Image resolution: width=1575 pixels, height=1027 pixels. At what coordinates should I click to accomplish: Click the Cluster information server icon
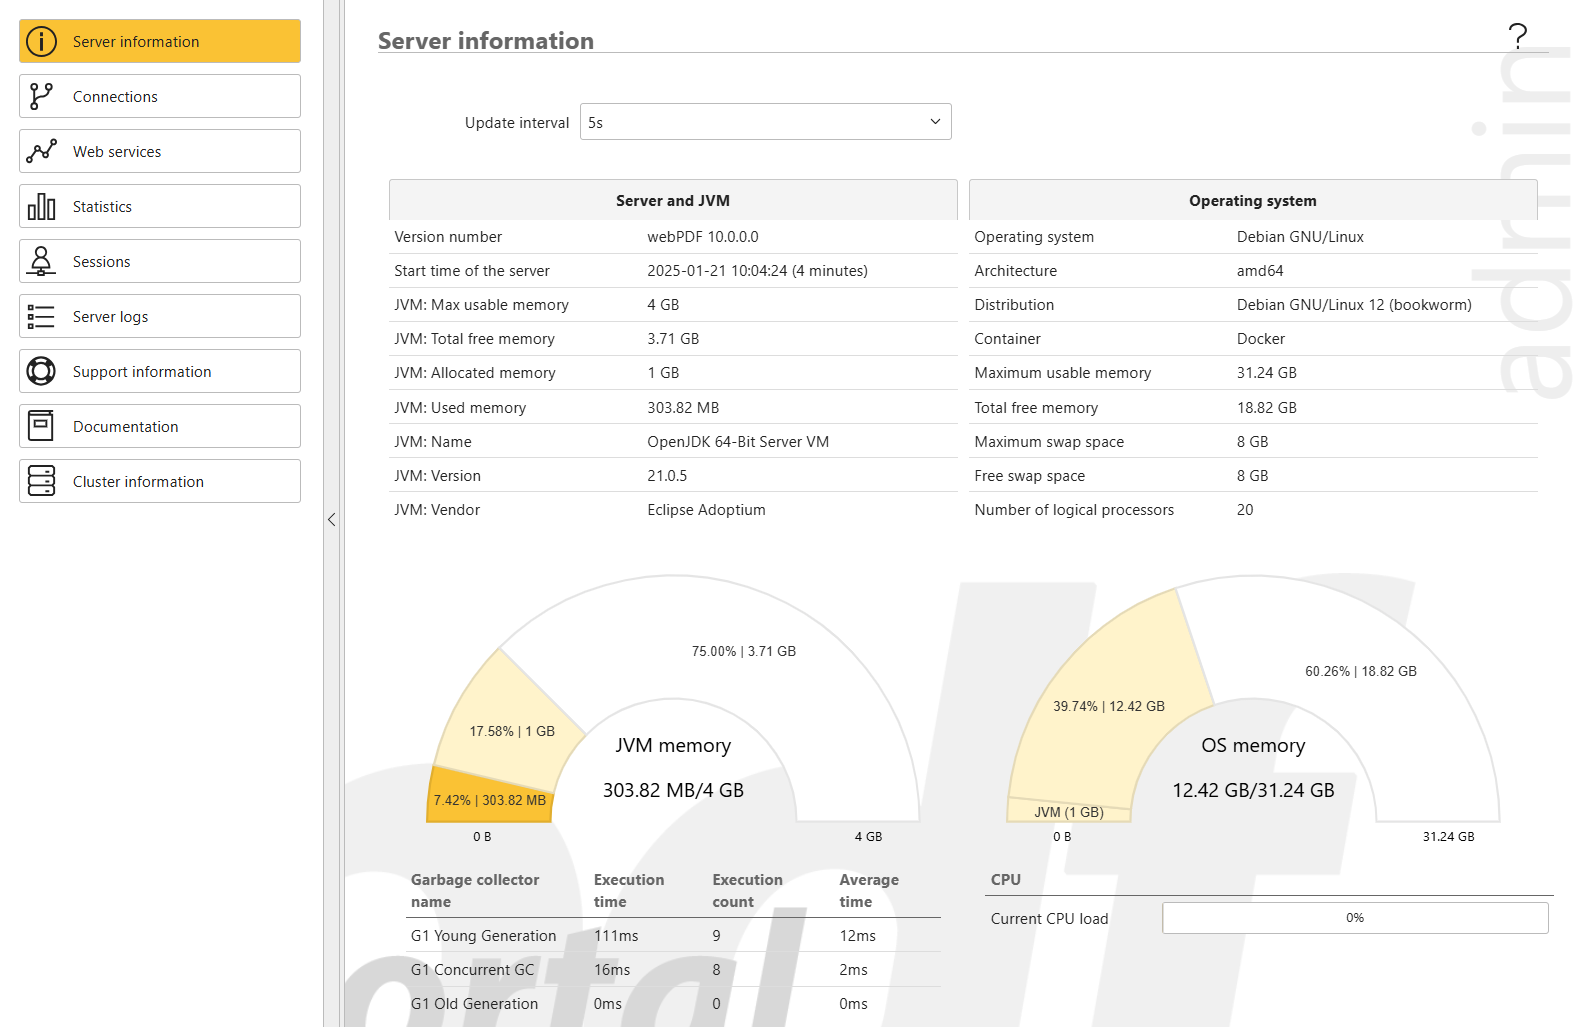[x=41, y=481]
